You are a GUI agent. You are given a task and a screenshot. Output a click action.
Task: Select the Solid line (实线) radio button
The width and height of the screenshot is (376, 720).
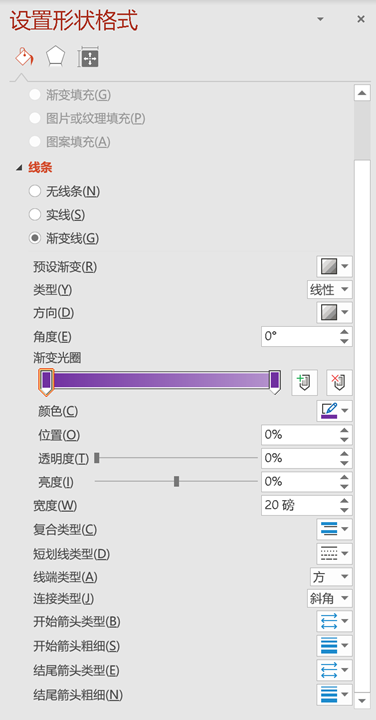[35, 214]
